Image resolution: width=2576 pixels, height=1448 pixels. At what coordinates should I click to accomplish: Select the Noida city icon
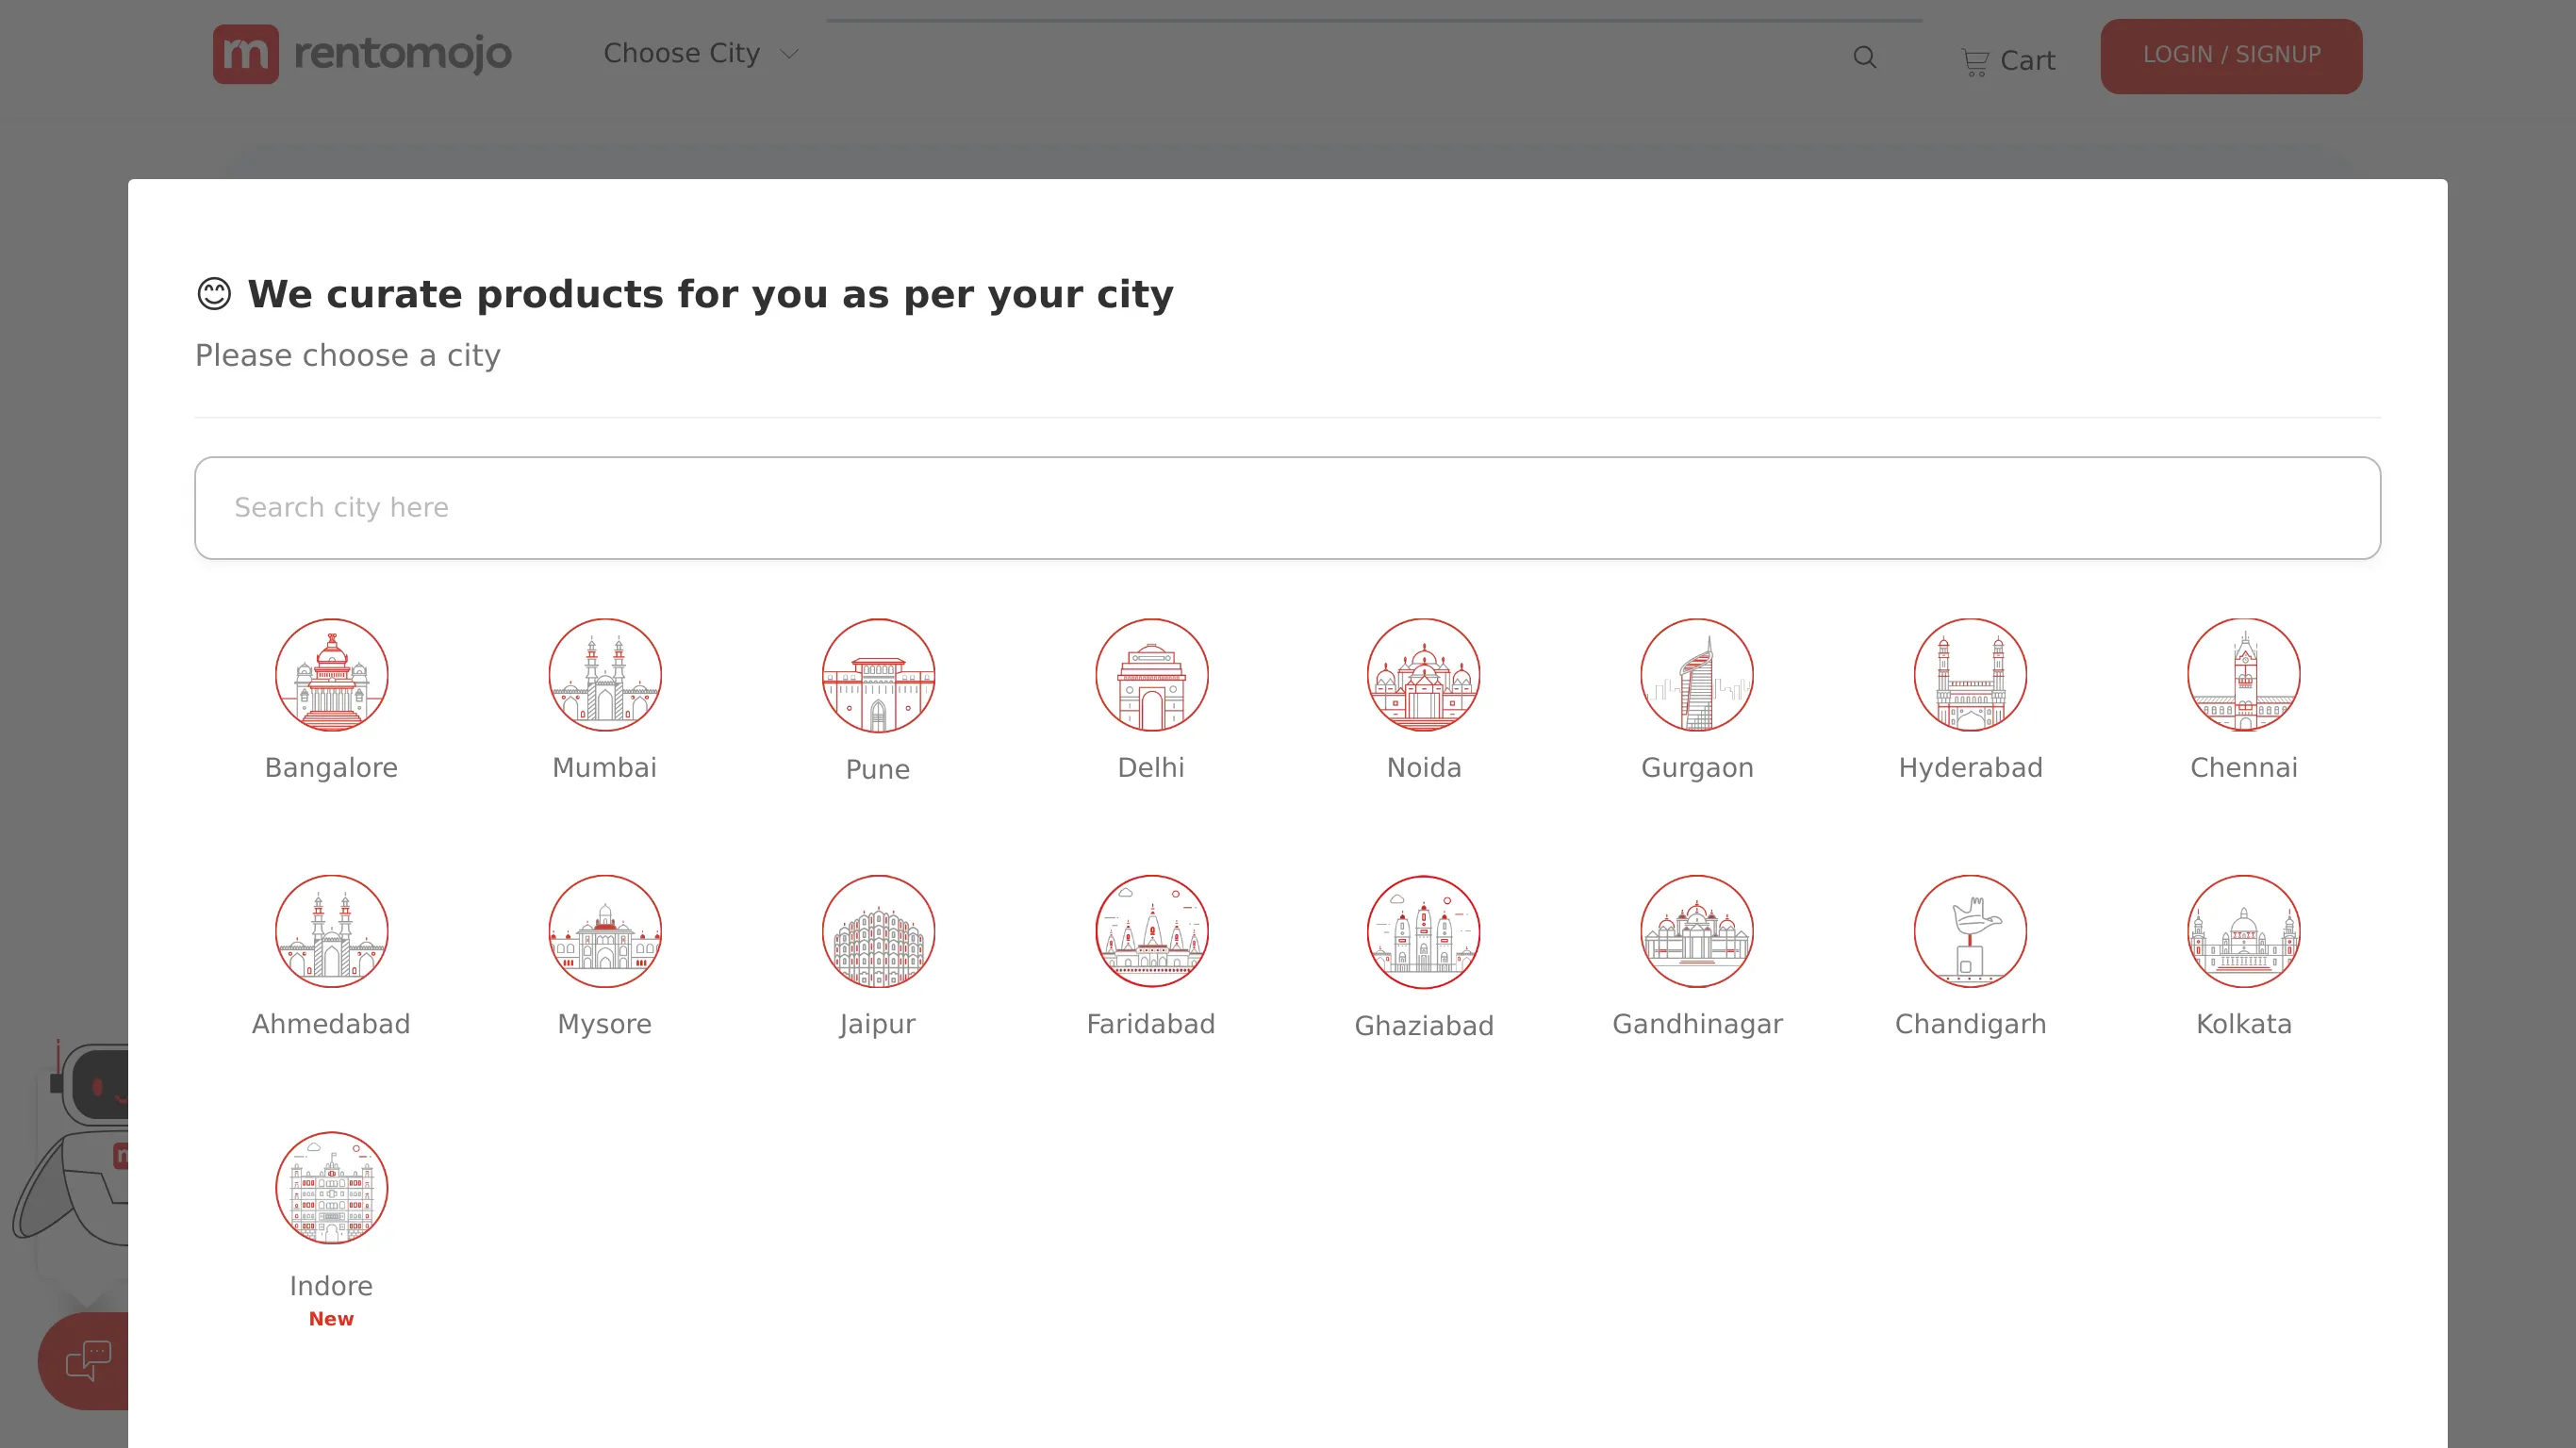1424,675
